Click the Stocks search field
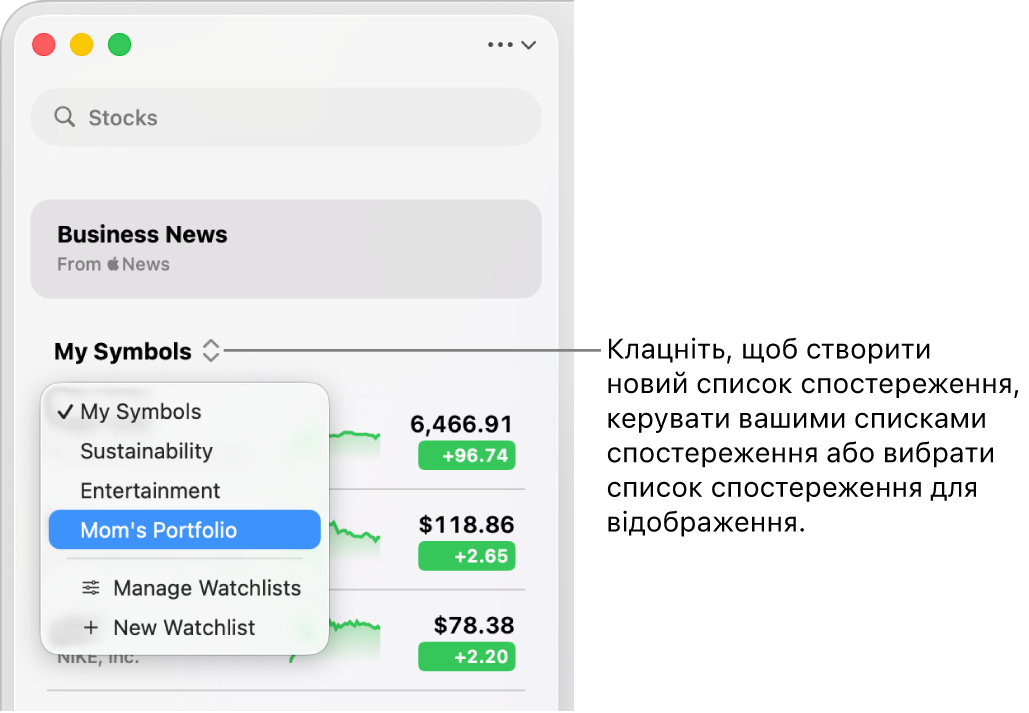Viewport: 1029px width, 713px height. click(286, 118)
